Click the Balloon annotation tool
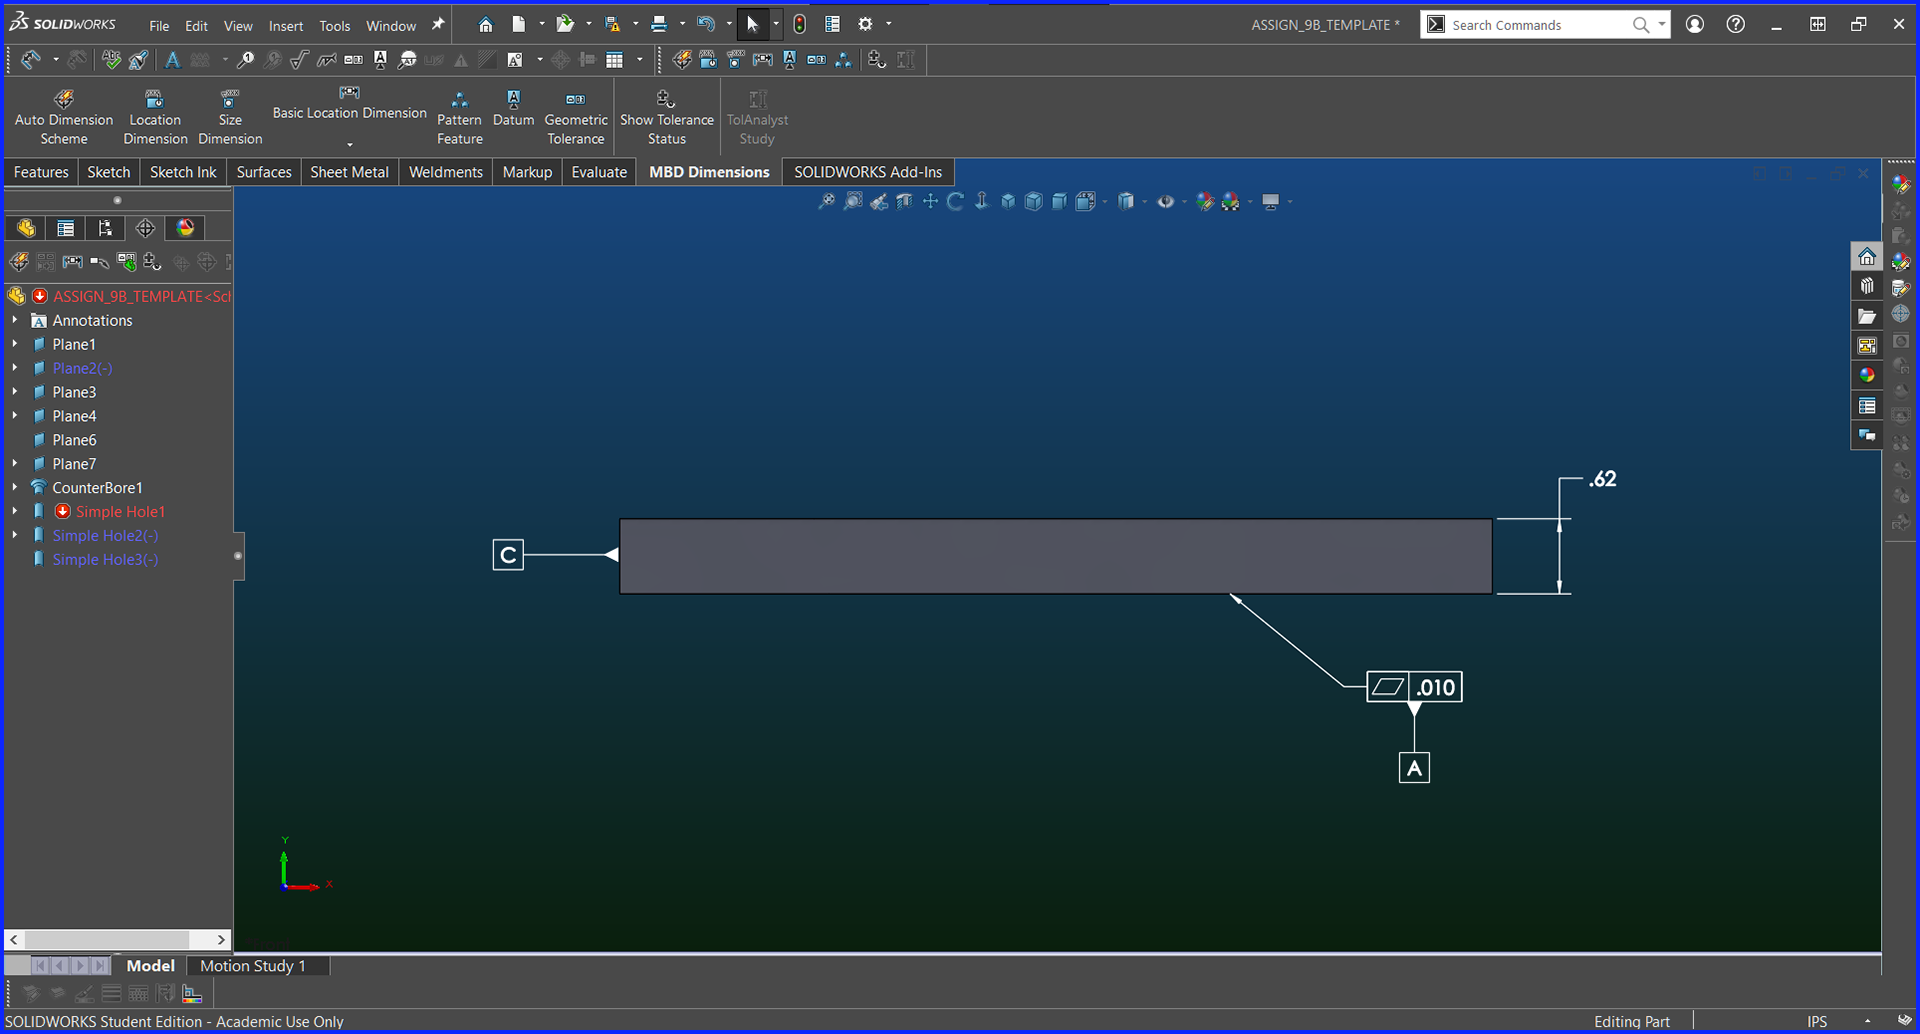Screen dimensions: 1920x1034 point(246,60)
